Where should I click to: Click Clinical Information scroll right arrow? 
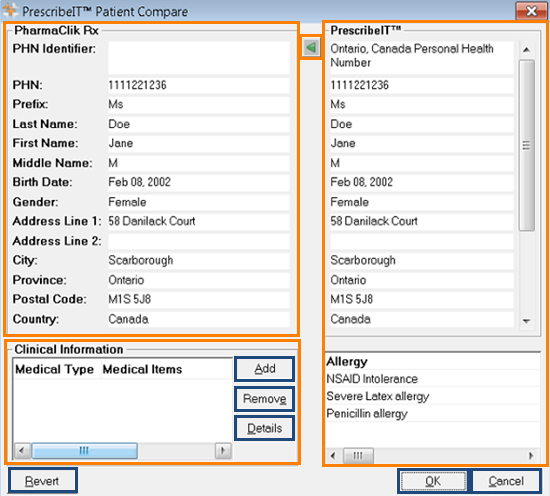pos(223,450)
